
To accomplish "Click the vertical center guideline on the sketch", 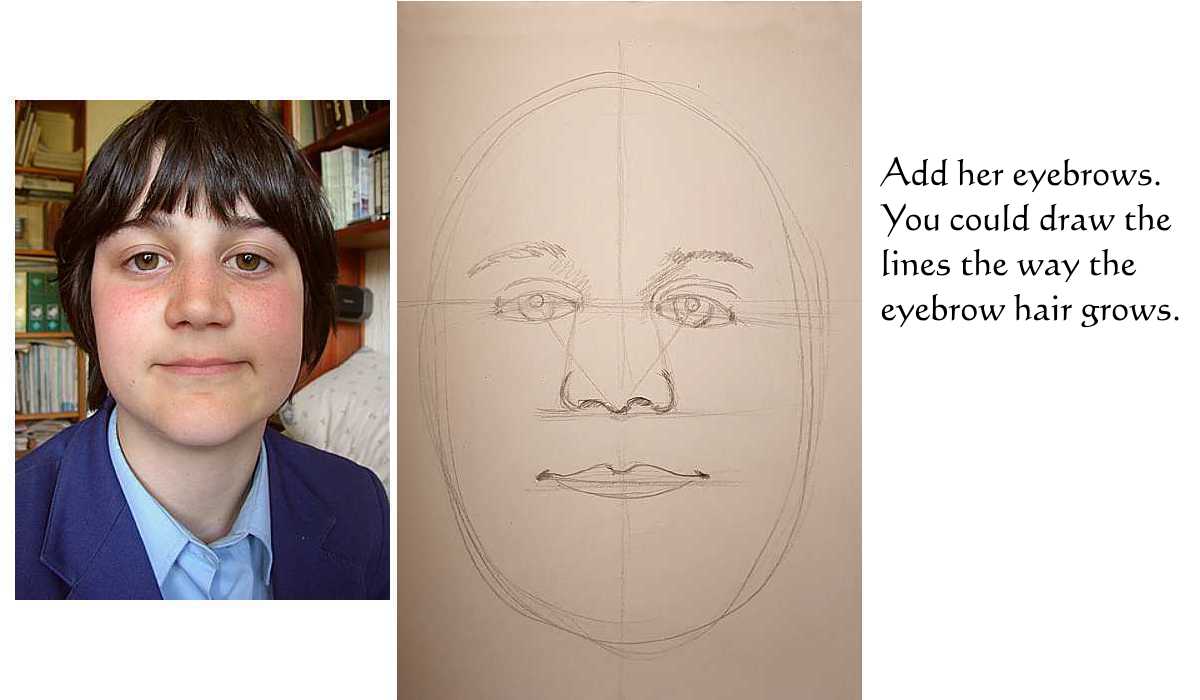I will click(x=621, y=350).
